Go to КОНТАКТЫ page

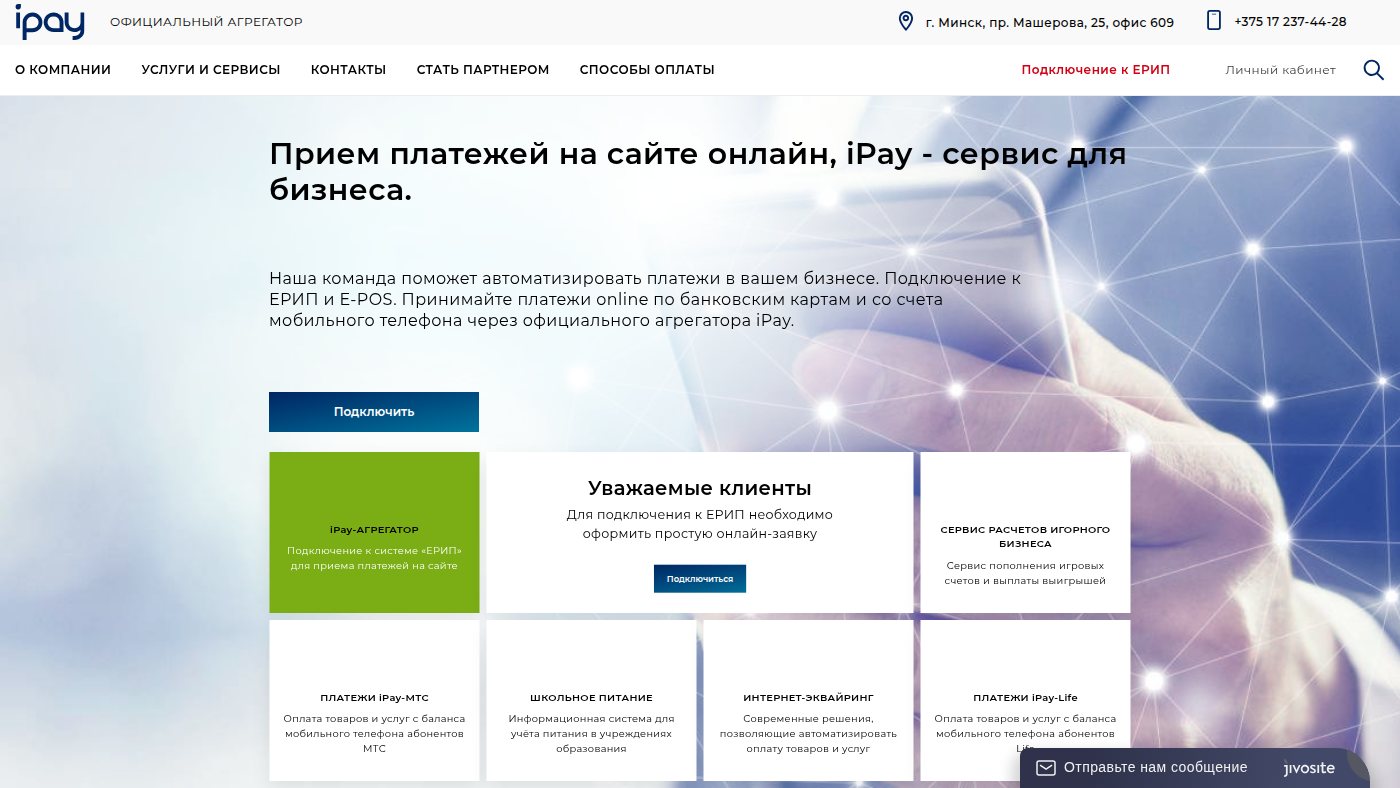[x=348, y=70]
